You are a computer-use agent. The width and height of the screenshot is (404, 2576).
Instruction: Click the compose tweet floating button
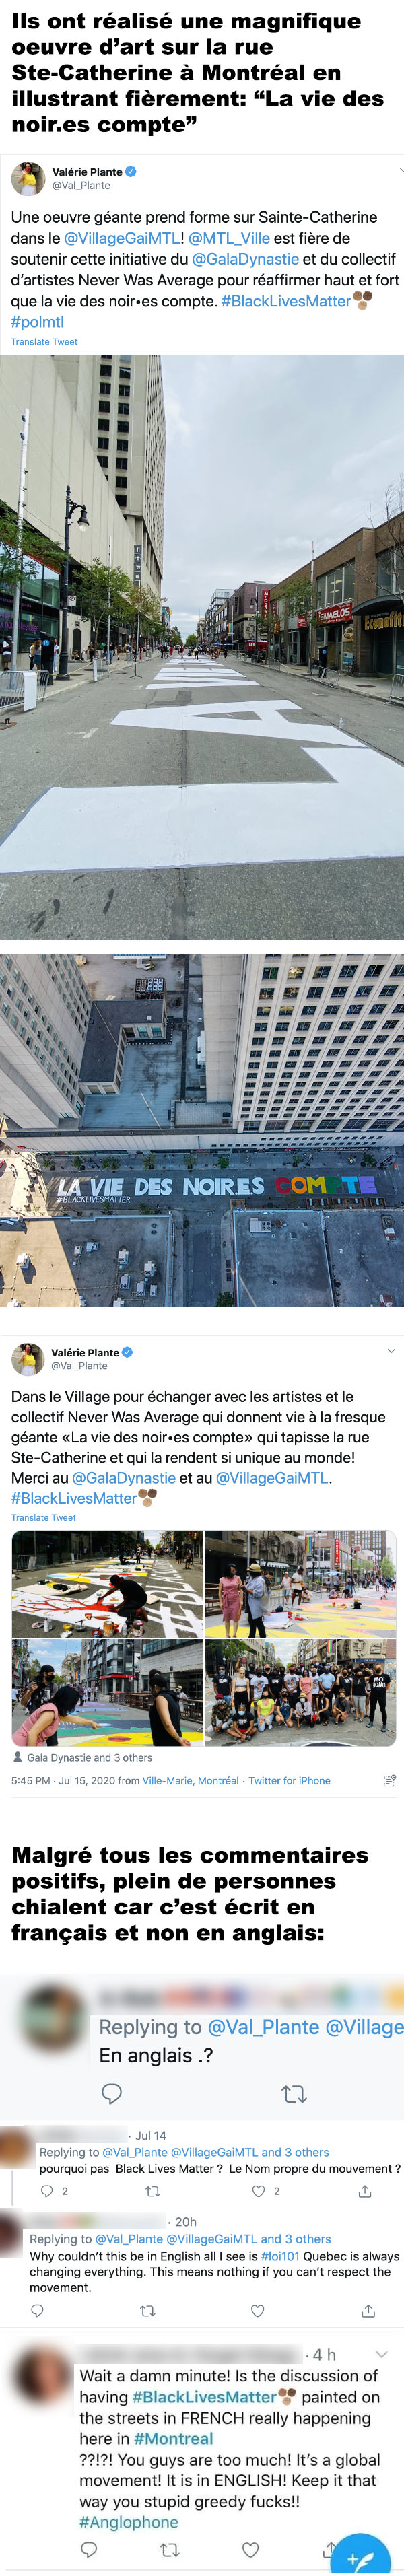click(362, 2557)
